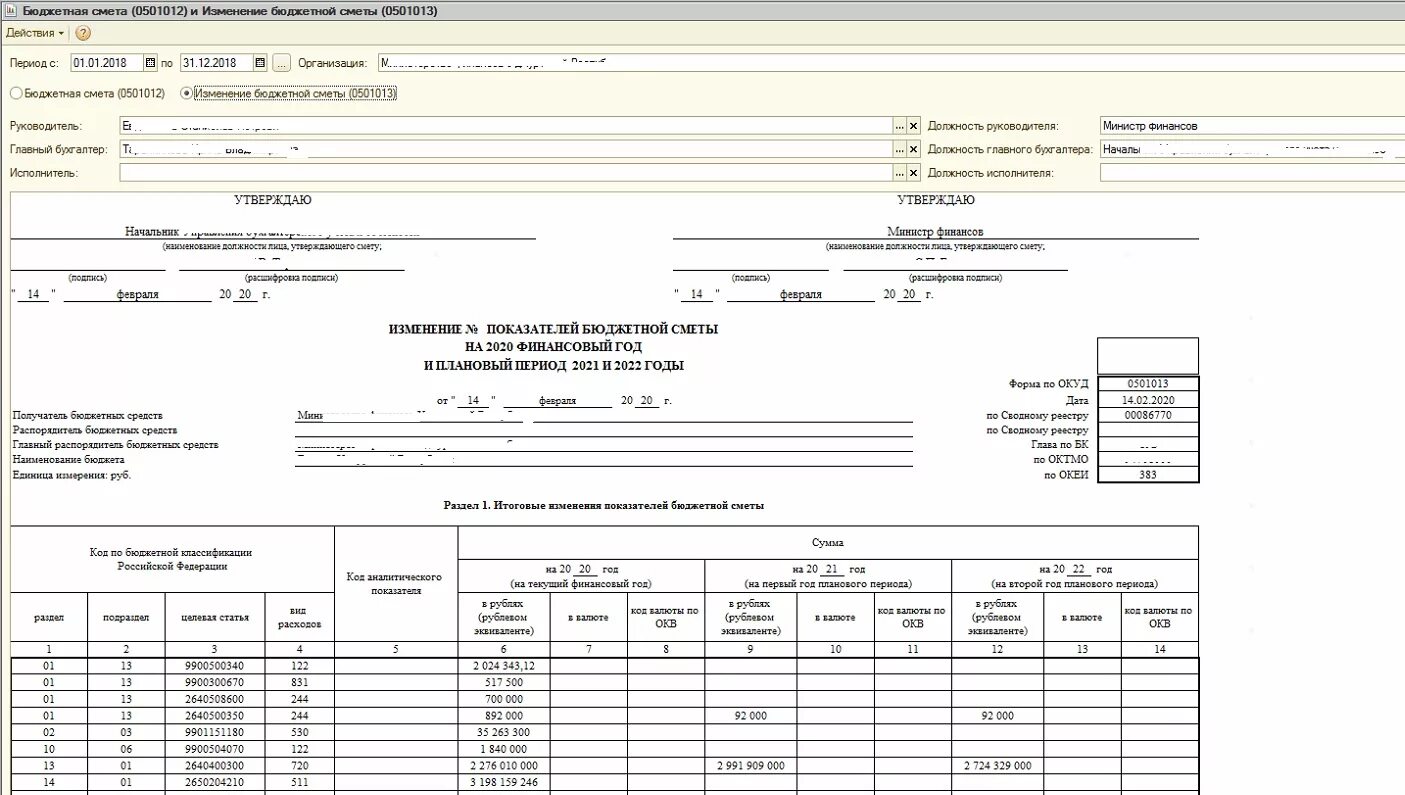
Task: Select date cell 14.02.2020
Action: tap(1147, 399)
